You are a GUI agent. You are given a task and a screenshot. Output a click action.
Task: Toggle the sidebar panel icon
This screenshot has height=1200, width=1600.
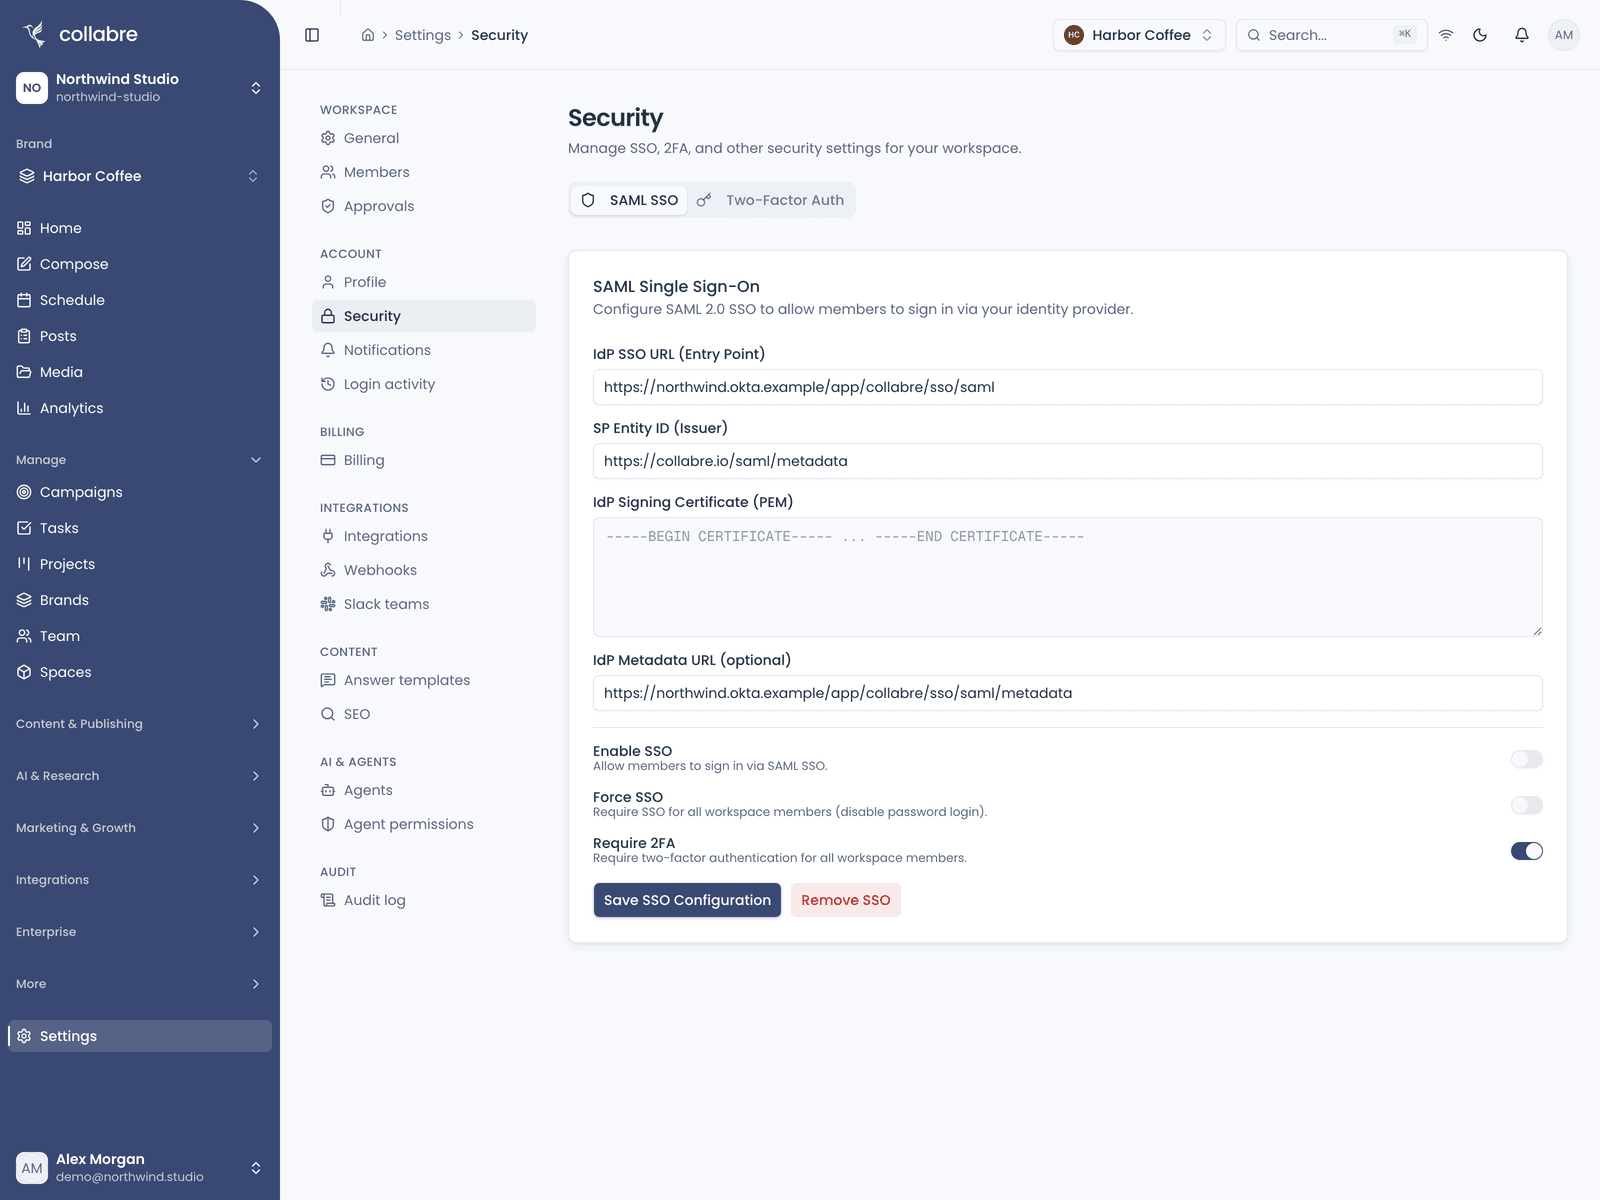(312, 35)
